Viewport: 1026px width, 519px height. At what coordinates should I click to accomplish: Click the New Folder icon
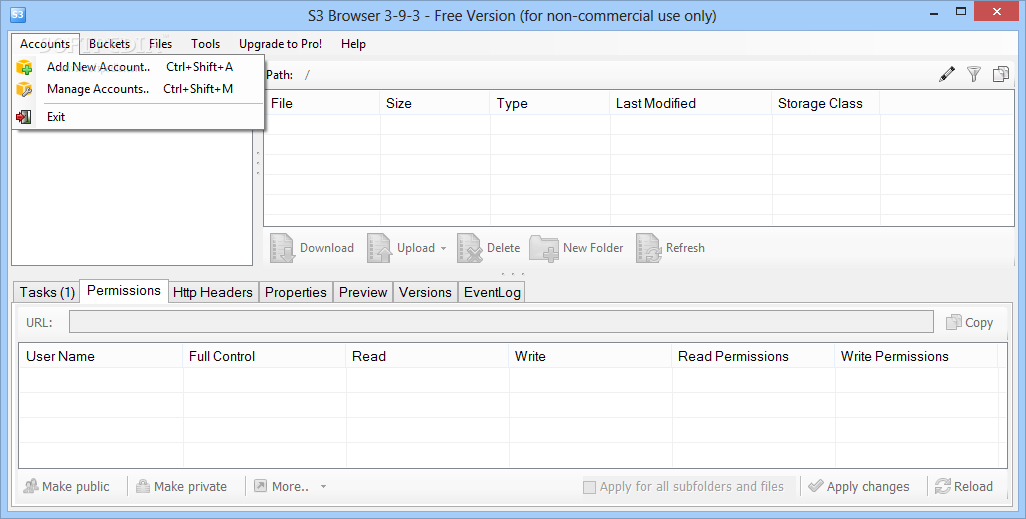pos(544,249)
